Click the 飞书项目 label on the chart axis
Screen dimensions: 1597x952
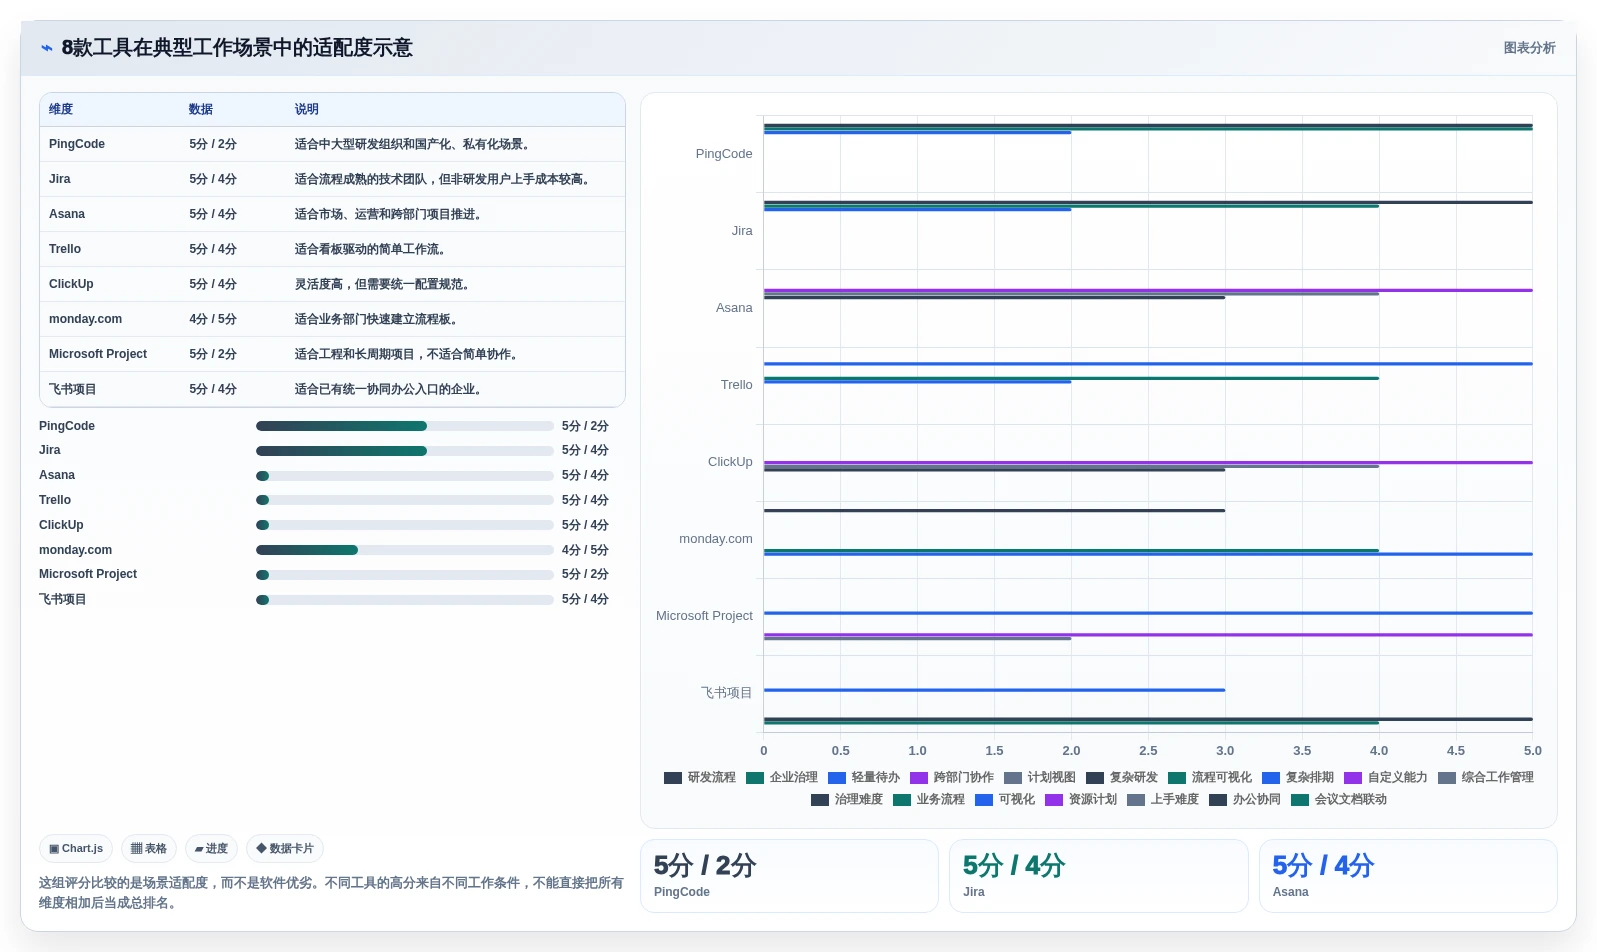[726, 693]
